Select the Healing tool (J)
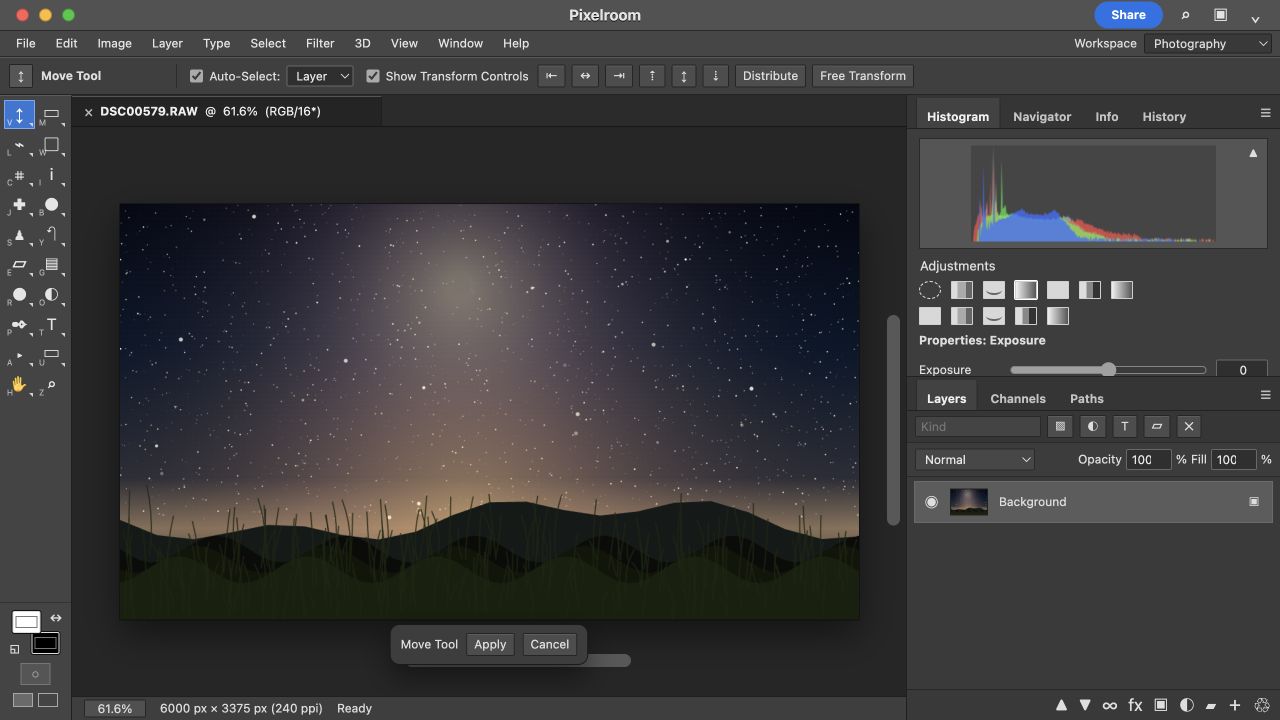 pos(19,205)
